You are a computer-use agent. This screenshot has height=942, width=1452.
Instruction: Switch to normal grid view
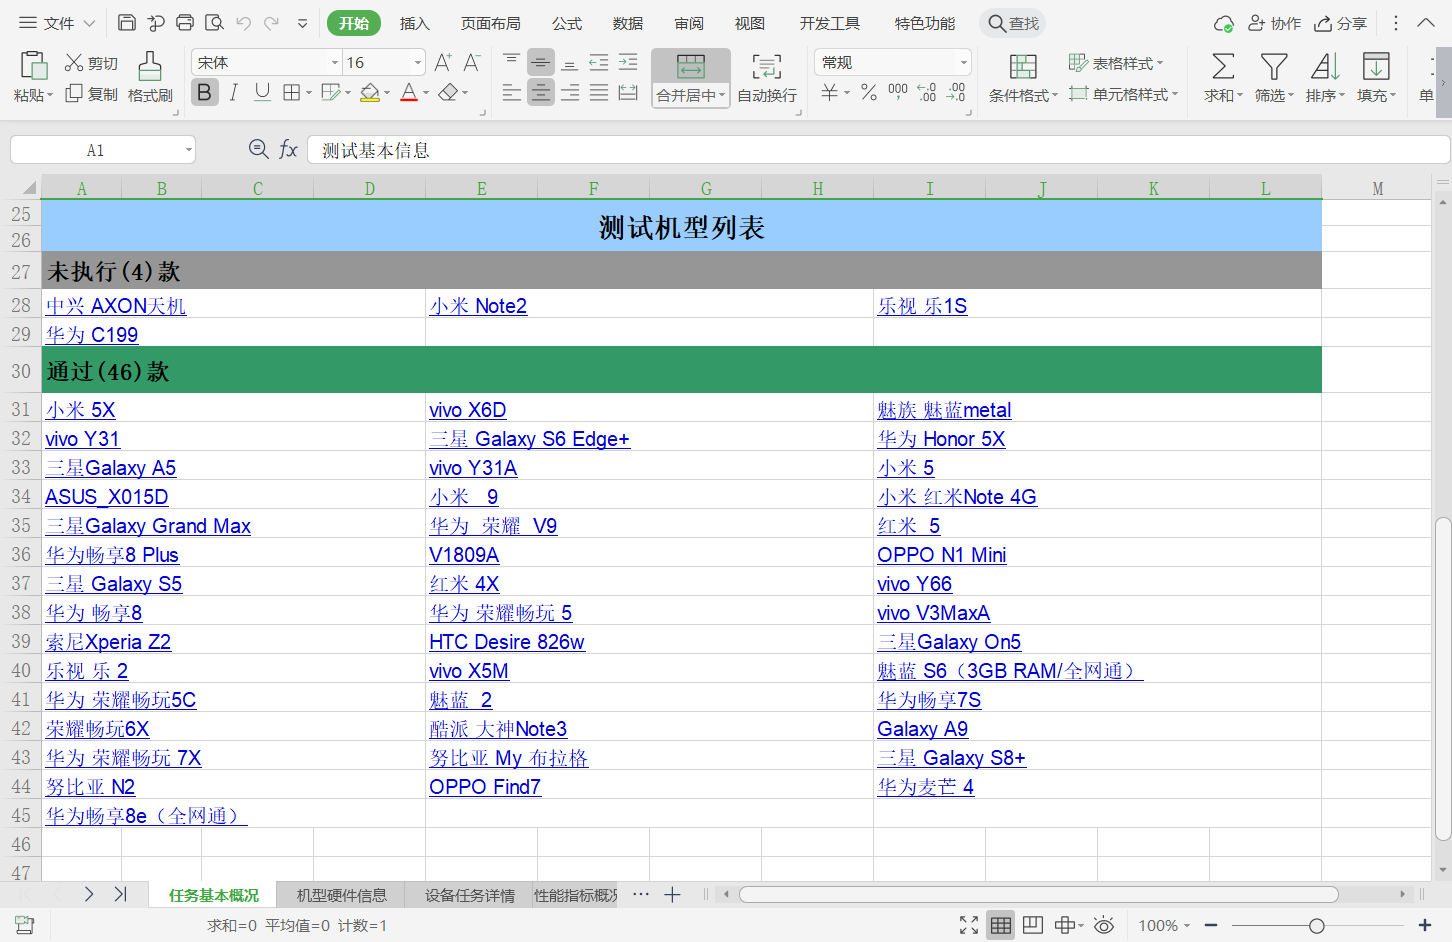pos(1001,925)
